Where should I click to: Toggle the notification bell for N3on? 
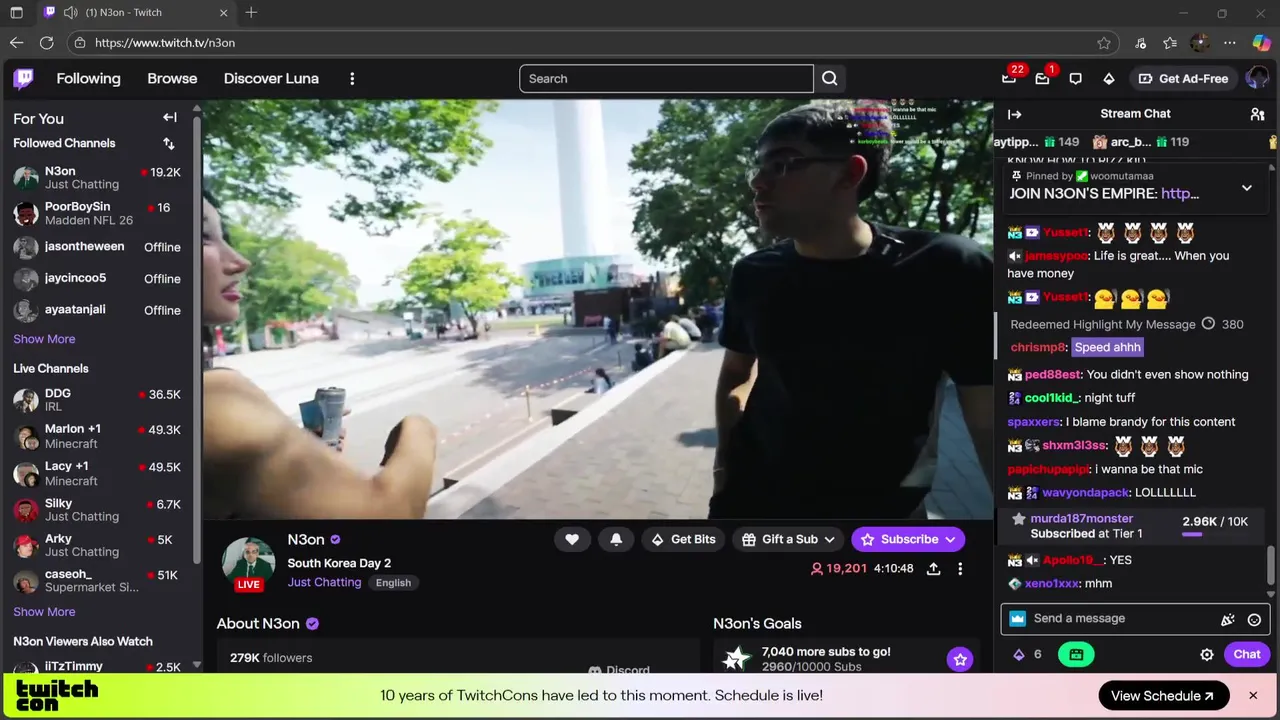(x=616, y=539)
